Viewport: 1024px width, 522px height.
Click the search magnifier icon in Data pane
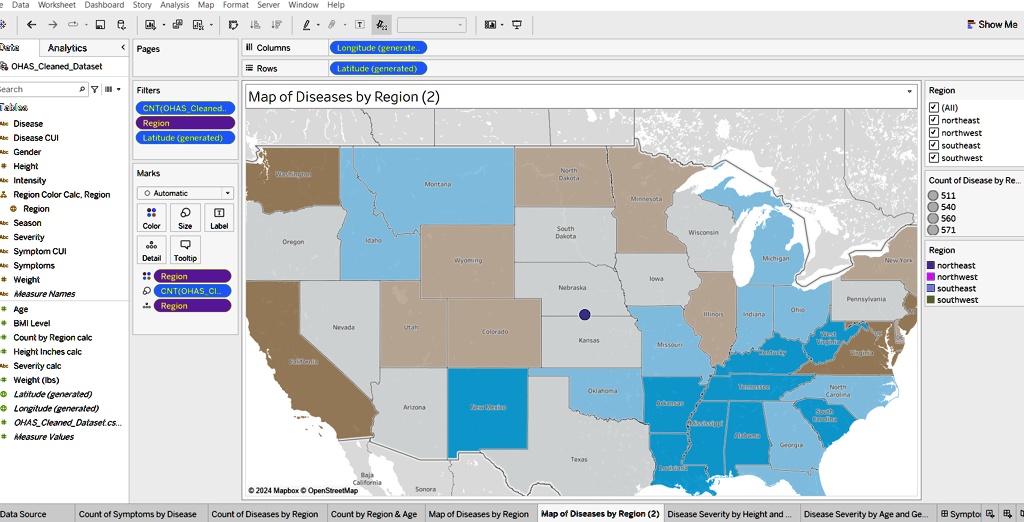pyautogui.click(x=82, y=90)
